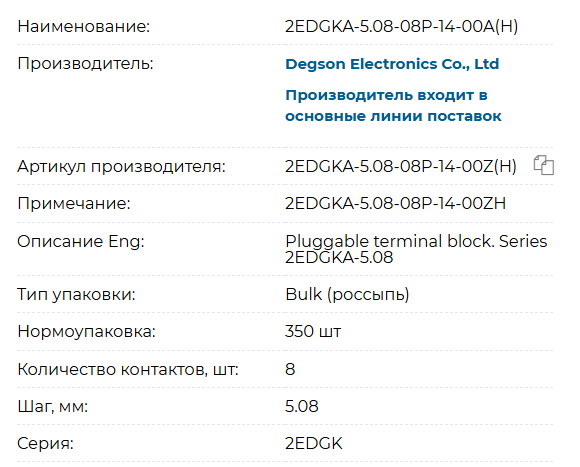Select the series value 2EDGK
This screenshot has height=467, width=580.
(314, 443)
